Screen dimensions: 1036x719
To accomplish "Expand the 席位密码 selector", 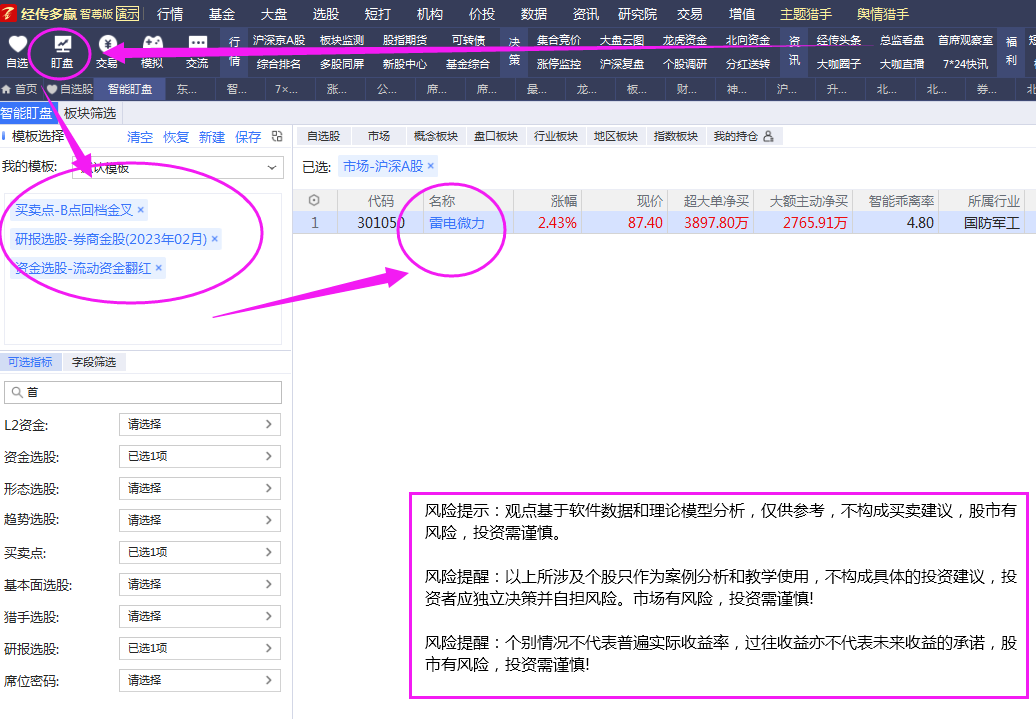I will pos(200,681).
